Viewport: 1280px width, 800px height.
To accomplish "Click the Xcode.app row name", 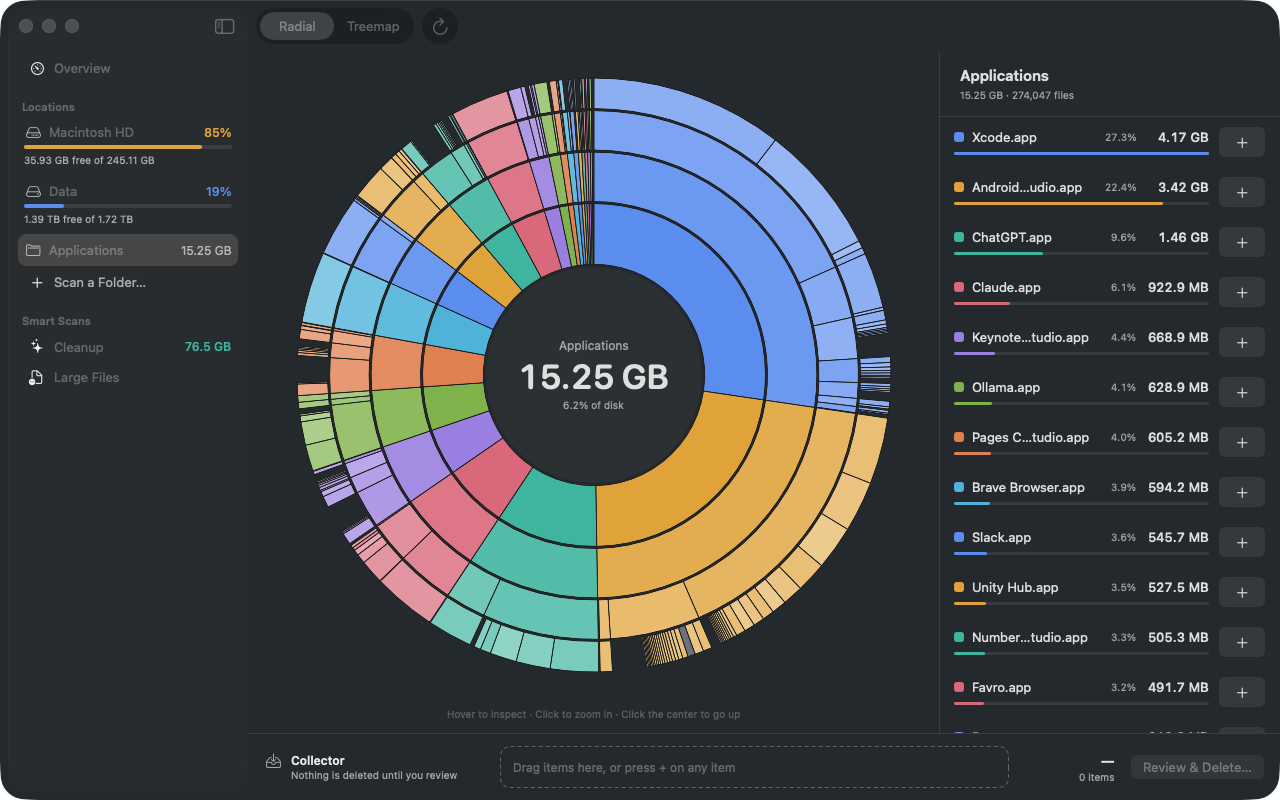I will (1004, 137).
